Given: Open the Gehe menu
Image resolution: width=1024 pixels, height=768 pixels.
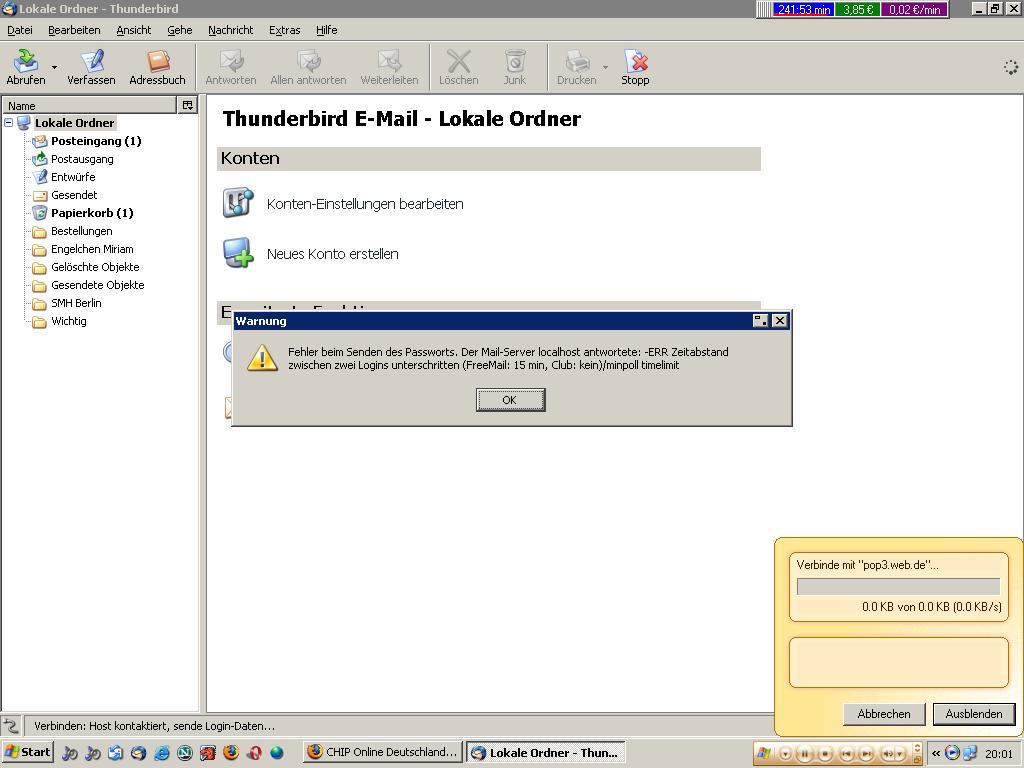Looking at the screenshot, I should point(180,30).
